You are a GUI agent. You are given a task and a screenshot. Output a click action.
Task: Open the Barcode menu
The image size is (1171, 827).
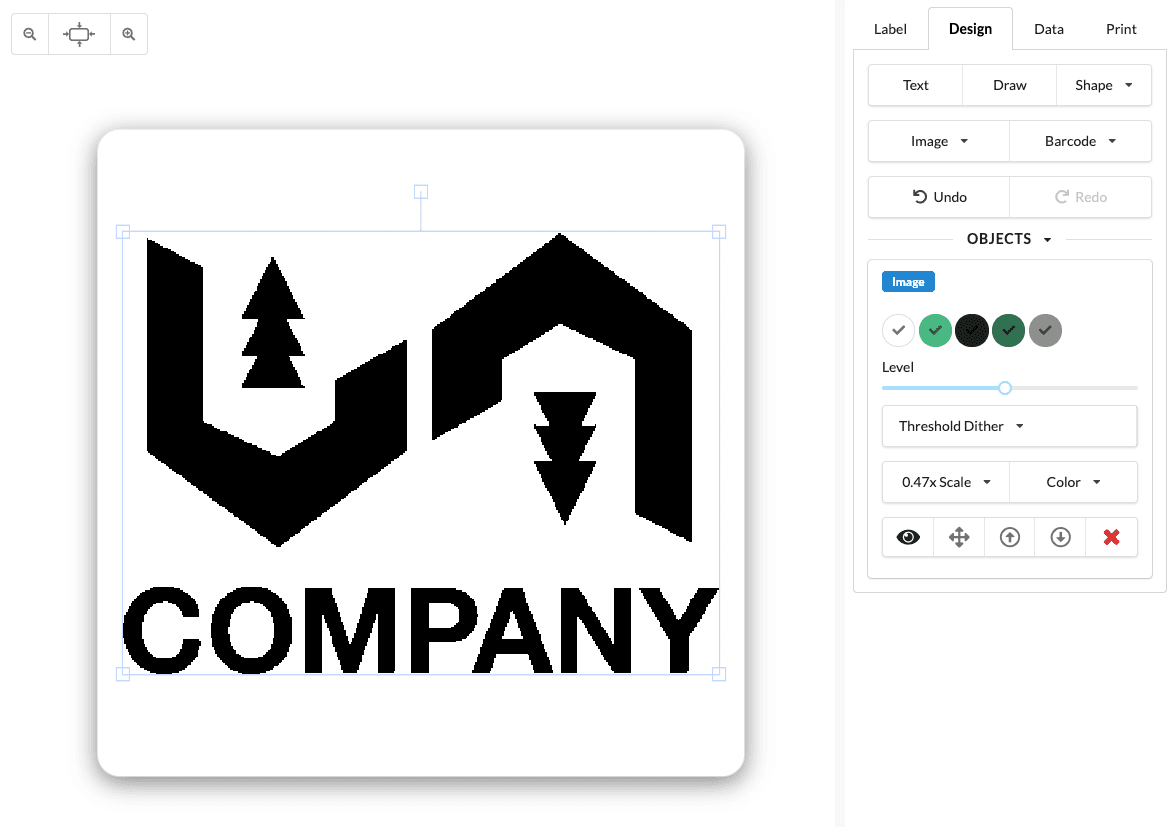tap(1080, 141)
